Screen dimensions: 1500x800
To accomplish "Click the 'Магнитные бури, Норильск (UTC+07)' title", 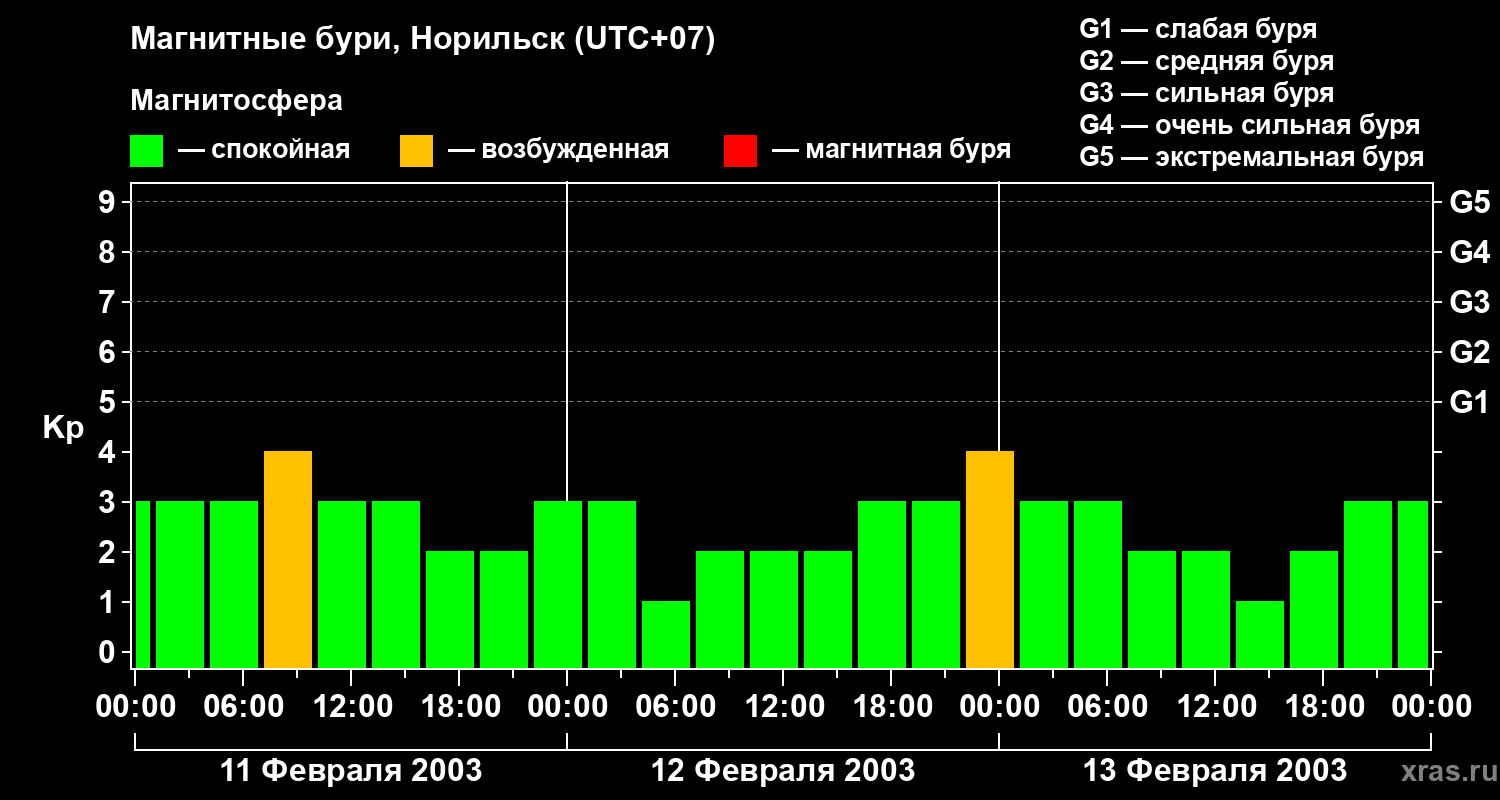I will click(x=423, y=40).
